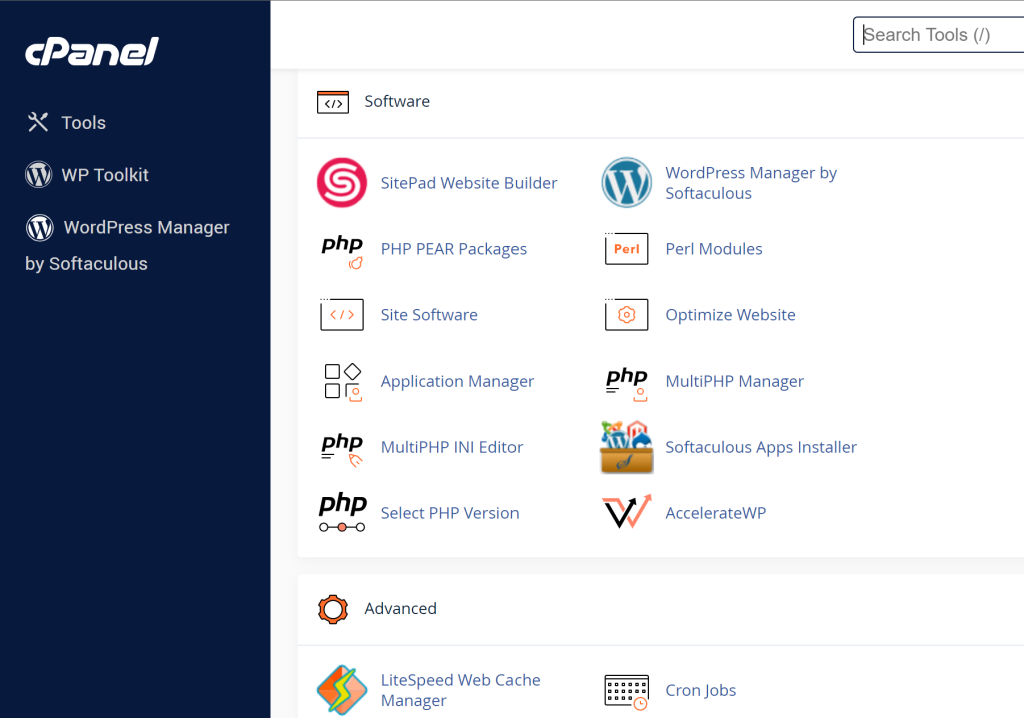Click the LiteSpeed Web Cache Manager icon
The height and width of the screenshot is (718, 1024).
click(342, 690)
